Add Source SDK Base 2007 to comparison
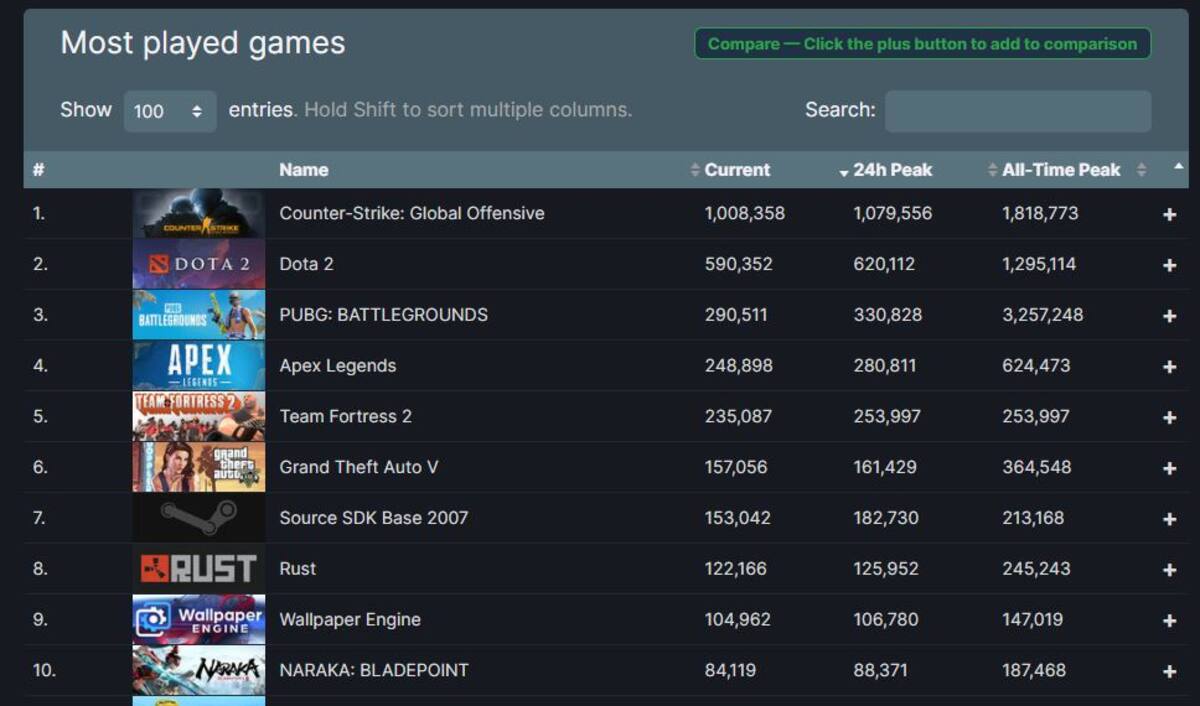 pos(1169,519)
